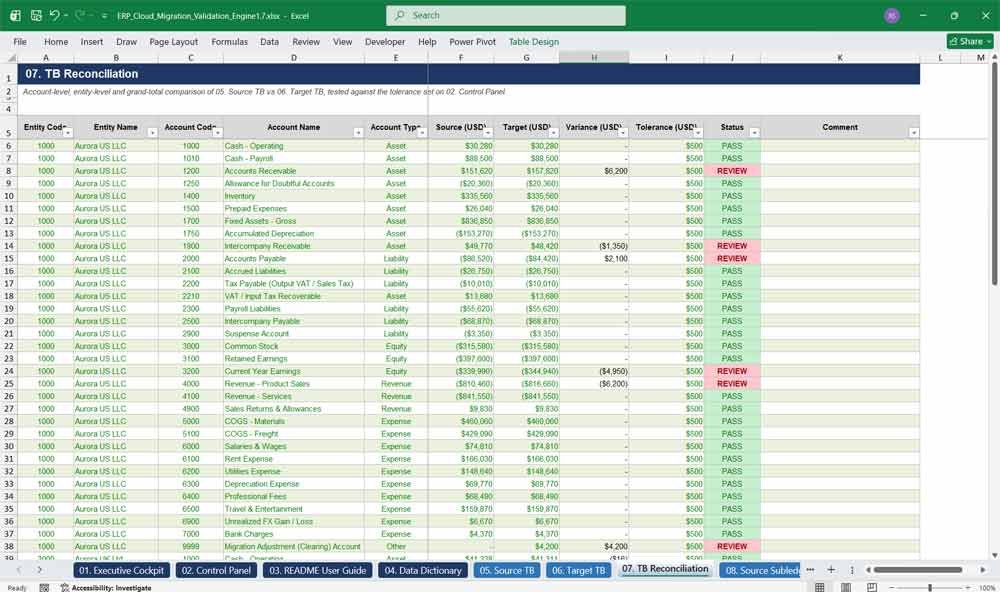Click the sheet tabs overflow ellipsis

point(810,570)
